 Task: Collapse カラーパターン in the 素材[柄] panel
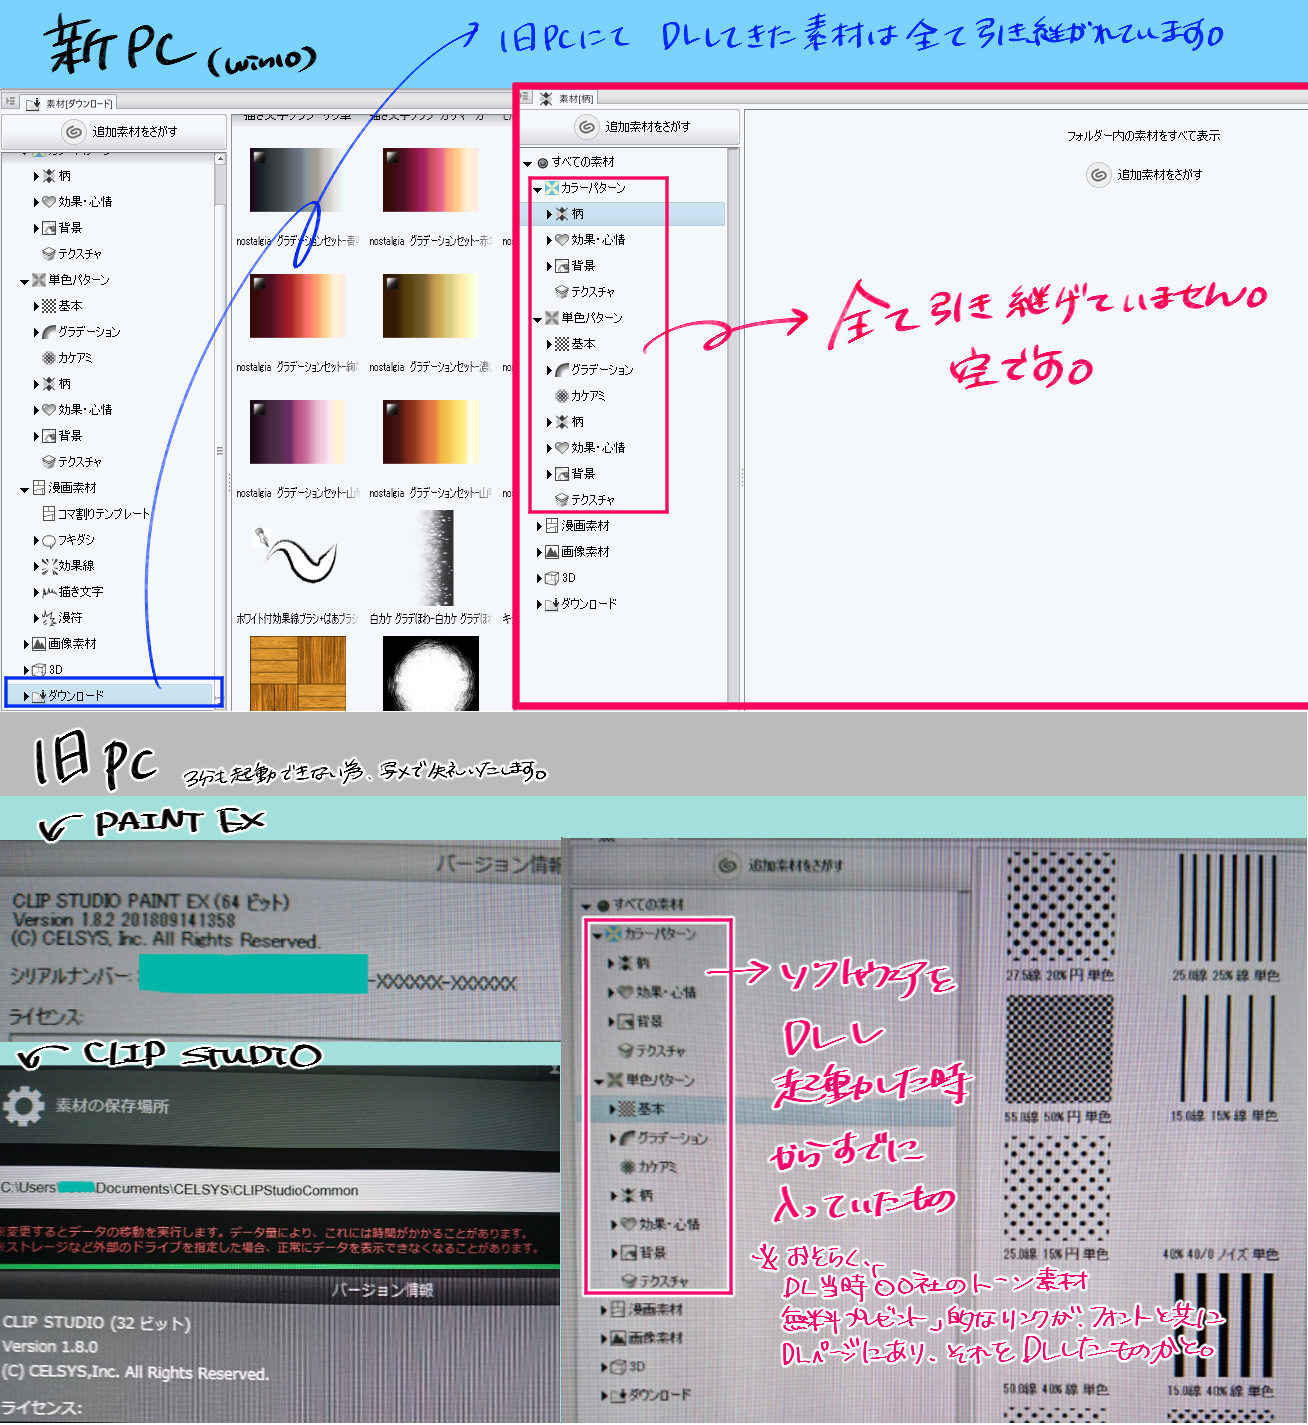click(x=538, y=189)
